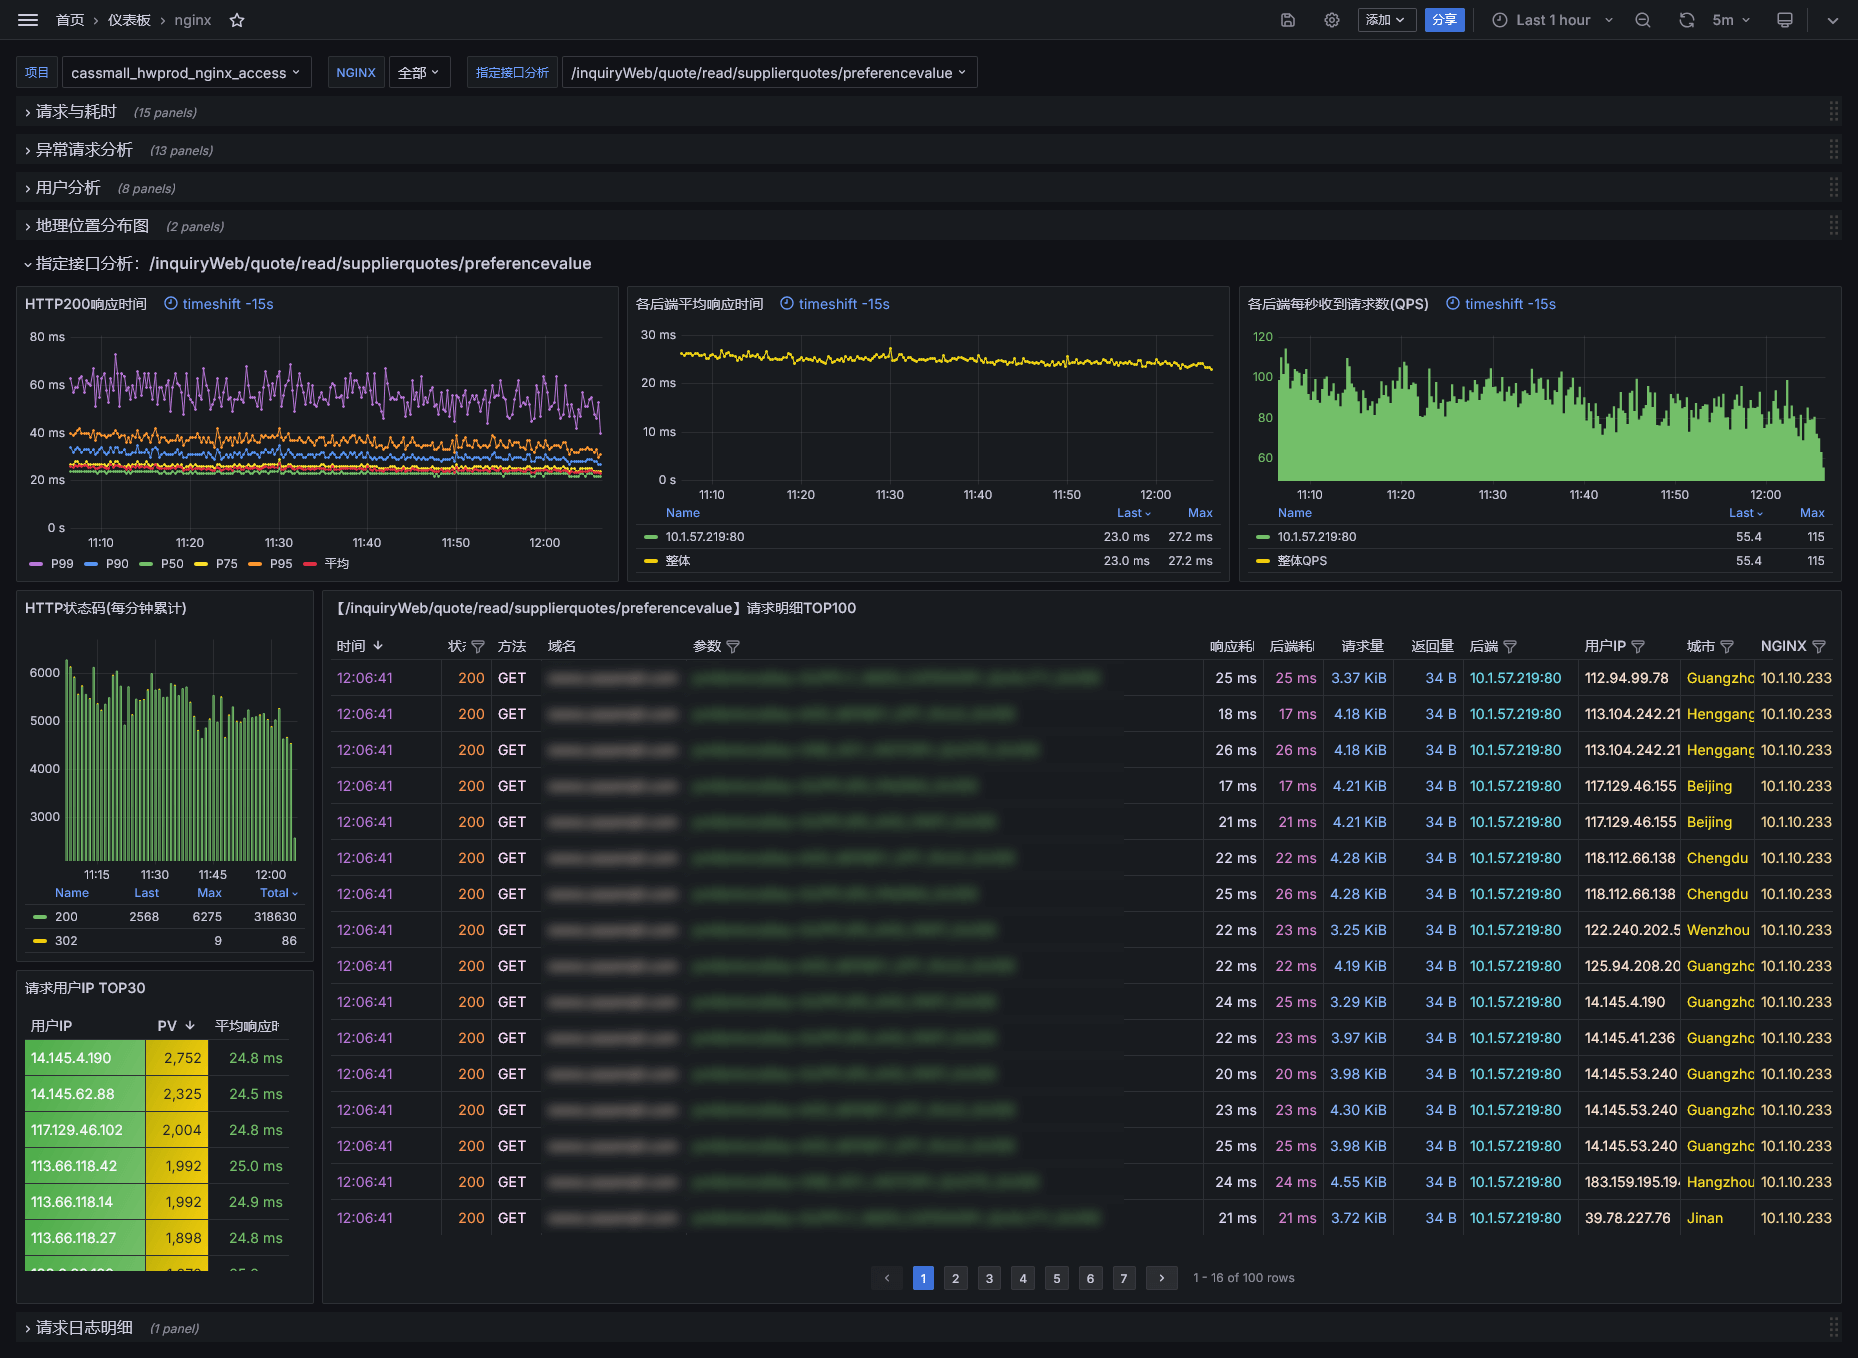Open the hamburger navigation menu
The image size is (1858, 1358).
point(28,20)
